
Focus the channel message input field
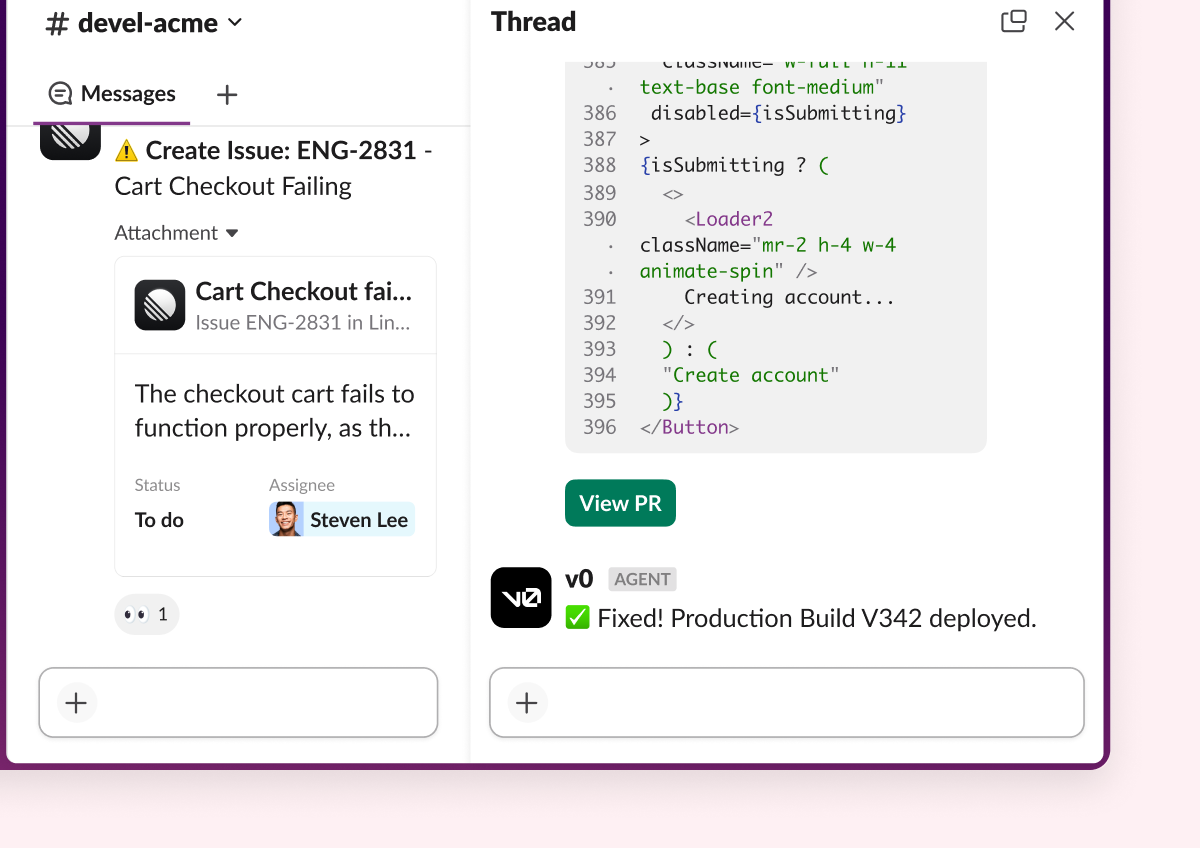[x=238, y=703]
